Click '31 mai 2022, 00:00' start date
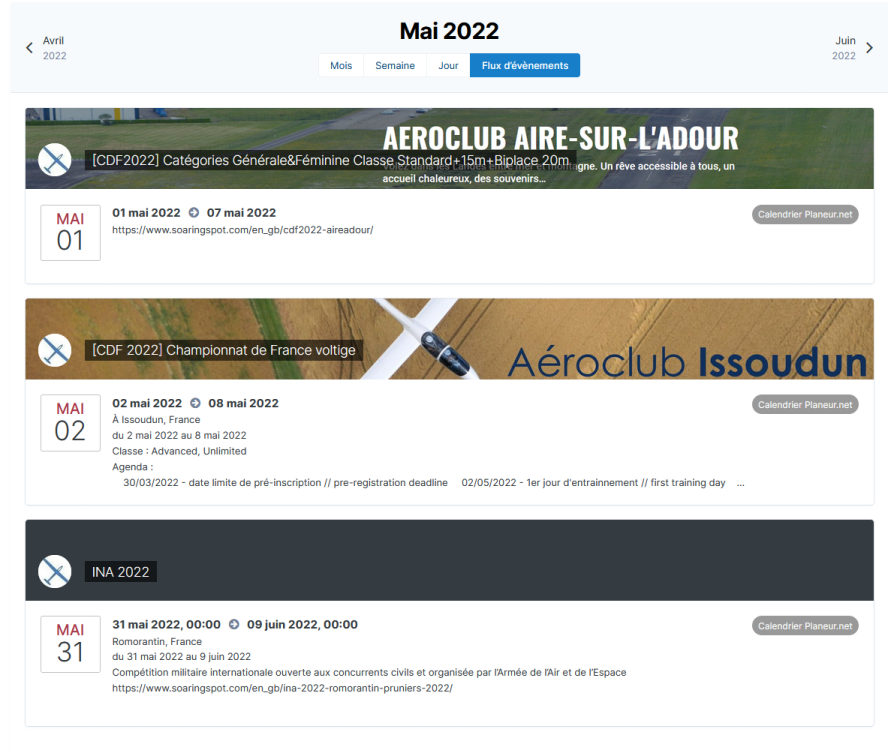The height and width of the screenshot is (750, 888). coord(166,624)
